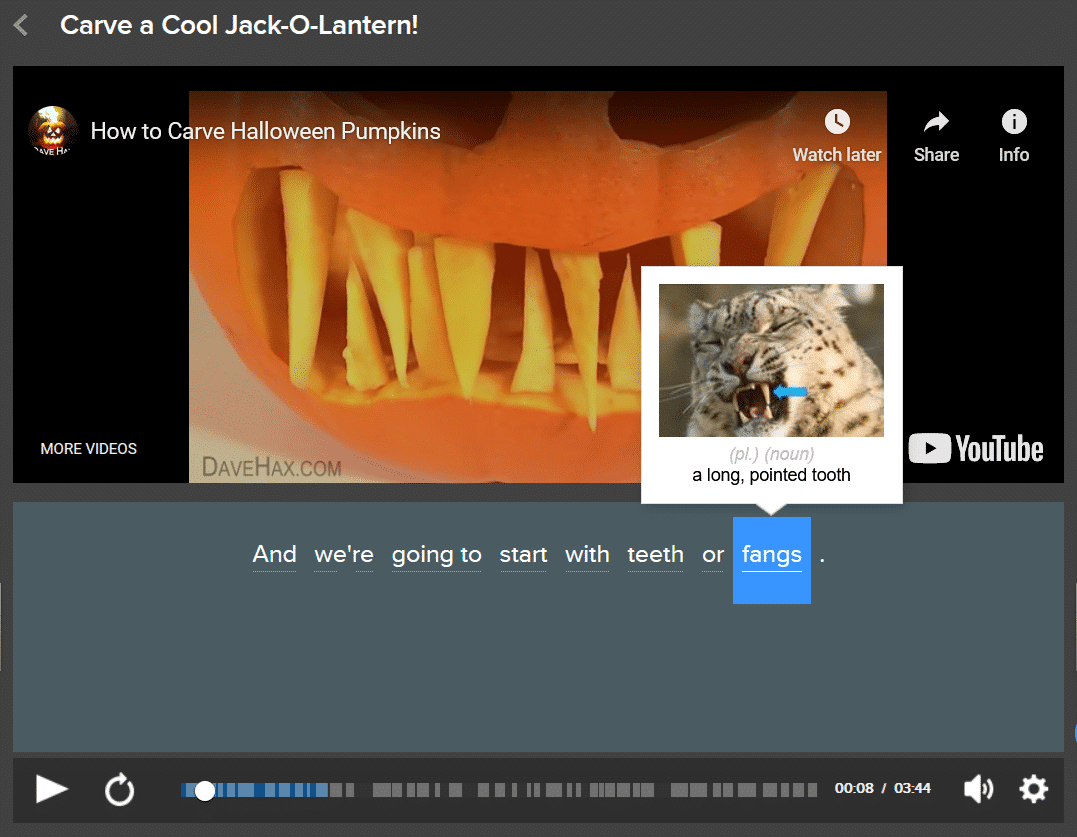Select the highlighted word 'fangs'
Screen dimensions: 1077x837
point(772,555)
